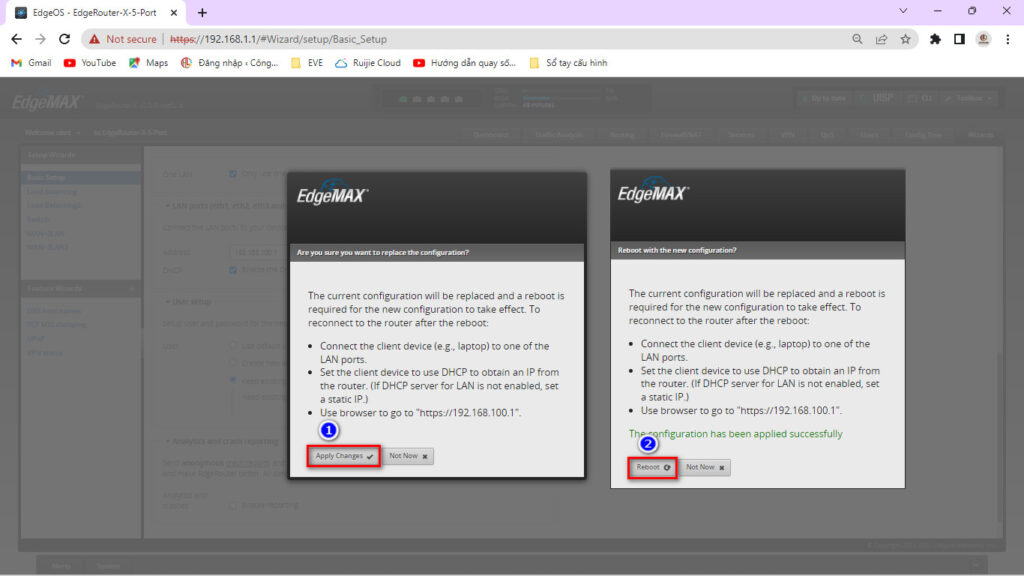This screenshot has width=1024, height=576.
Task: Bookmark this page with the star icon
Action: point(905,39)
